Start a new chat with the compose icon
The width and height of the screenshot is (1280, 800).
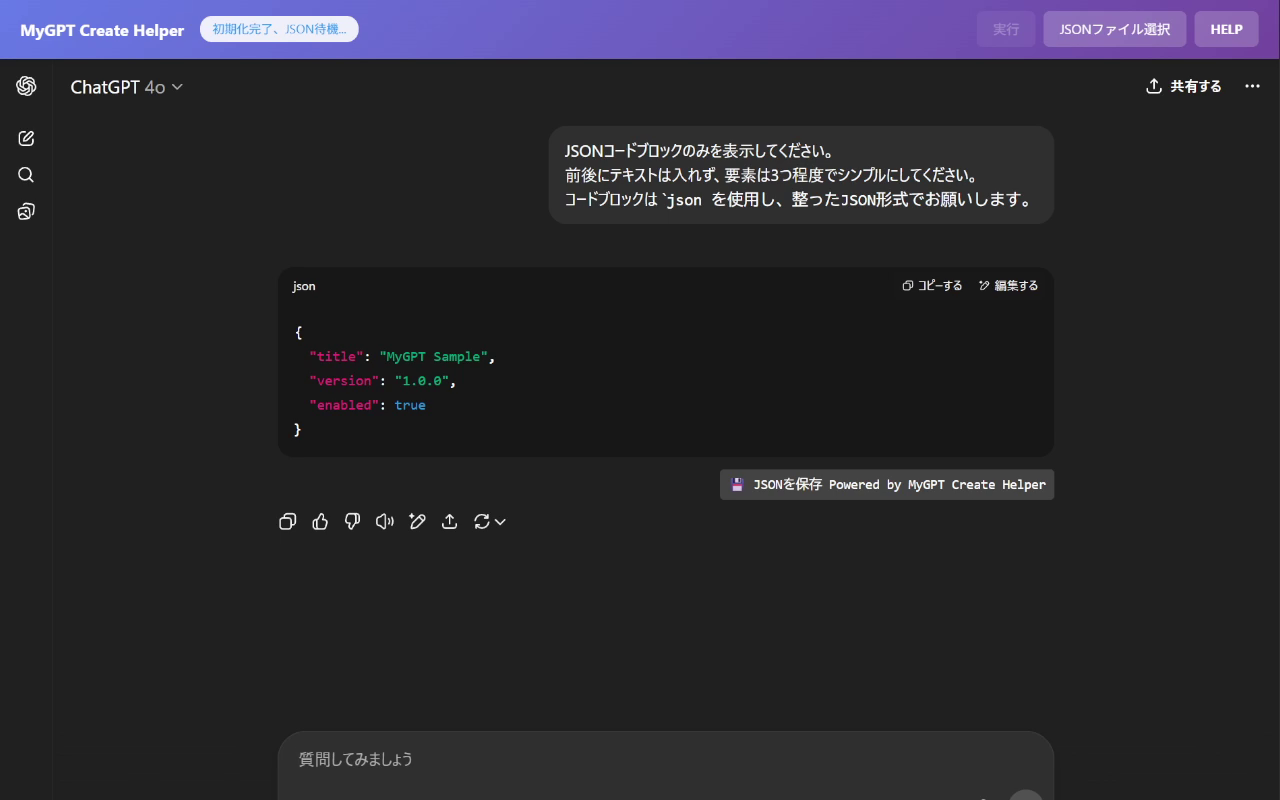pyautogui.click(x=26, y=138)
